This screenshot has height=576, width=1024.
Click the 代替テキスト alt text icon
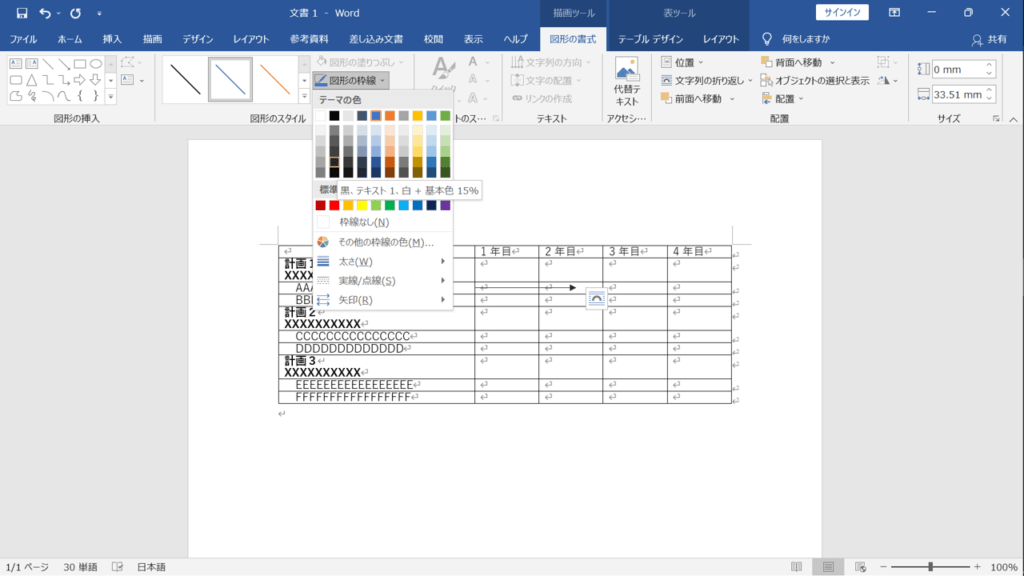pyautogui.click(x=626, y=82)
